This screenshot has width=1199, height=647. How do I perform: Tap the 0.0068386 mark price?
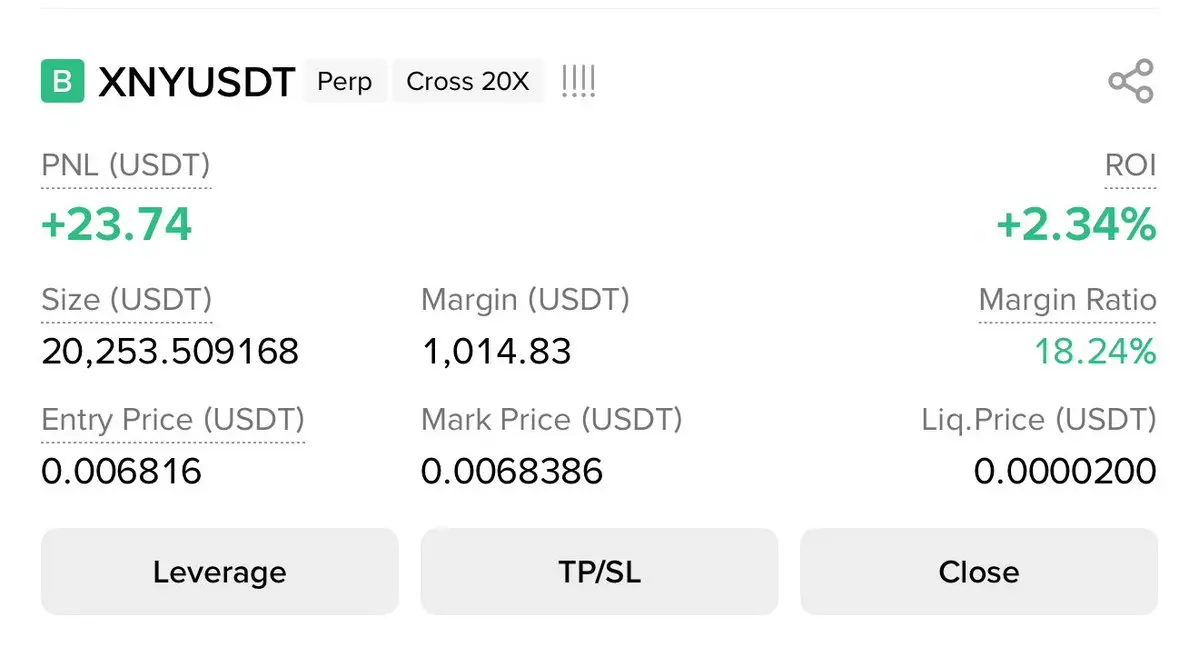coord(512,470)
